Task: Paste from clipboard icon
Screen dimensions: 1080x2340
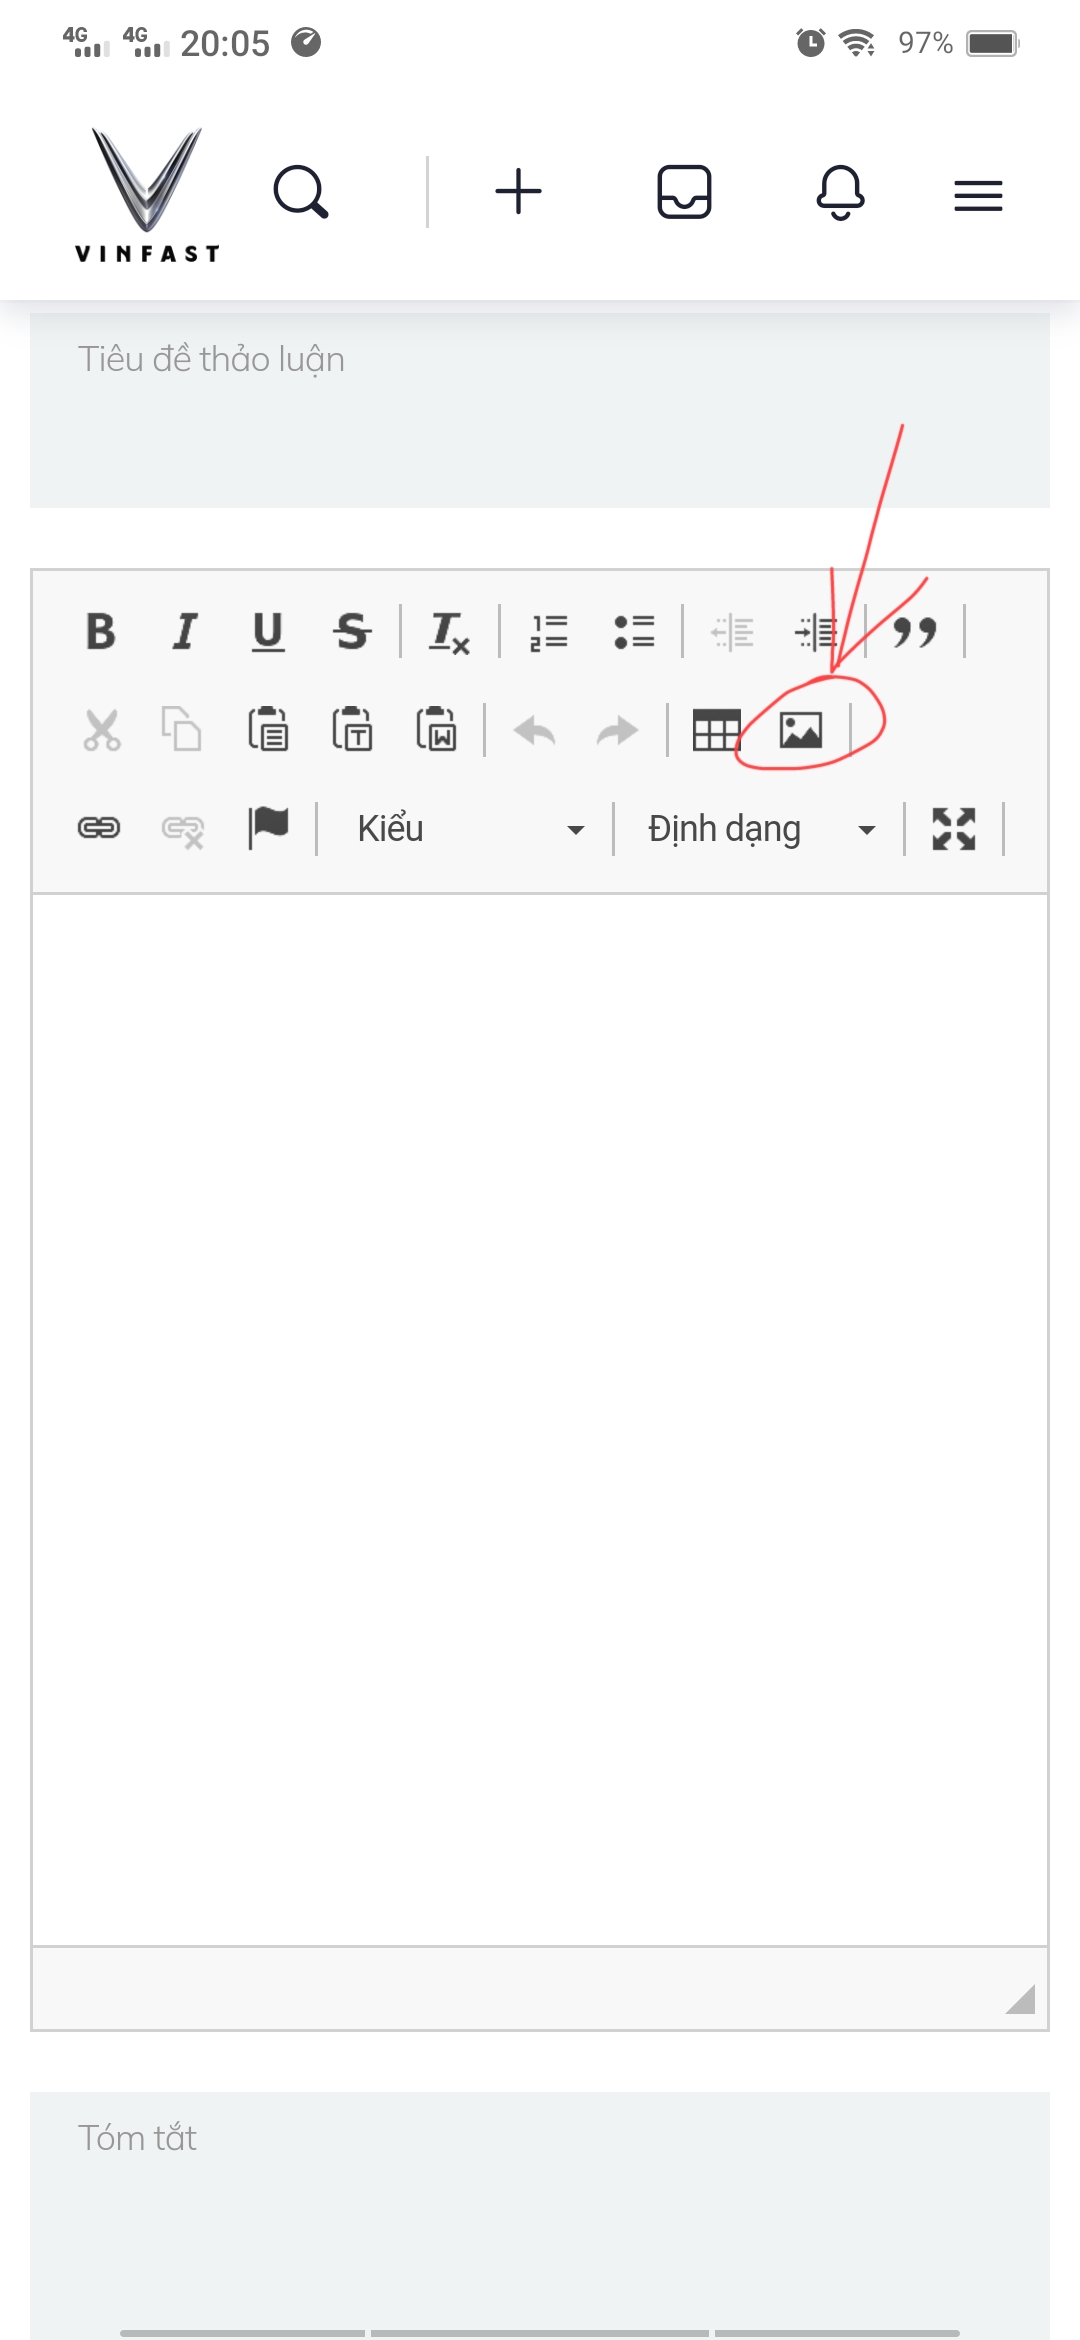Action: [x=268, y=729]
